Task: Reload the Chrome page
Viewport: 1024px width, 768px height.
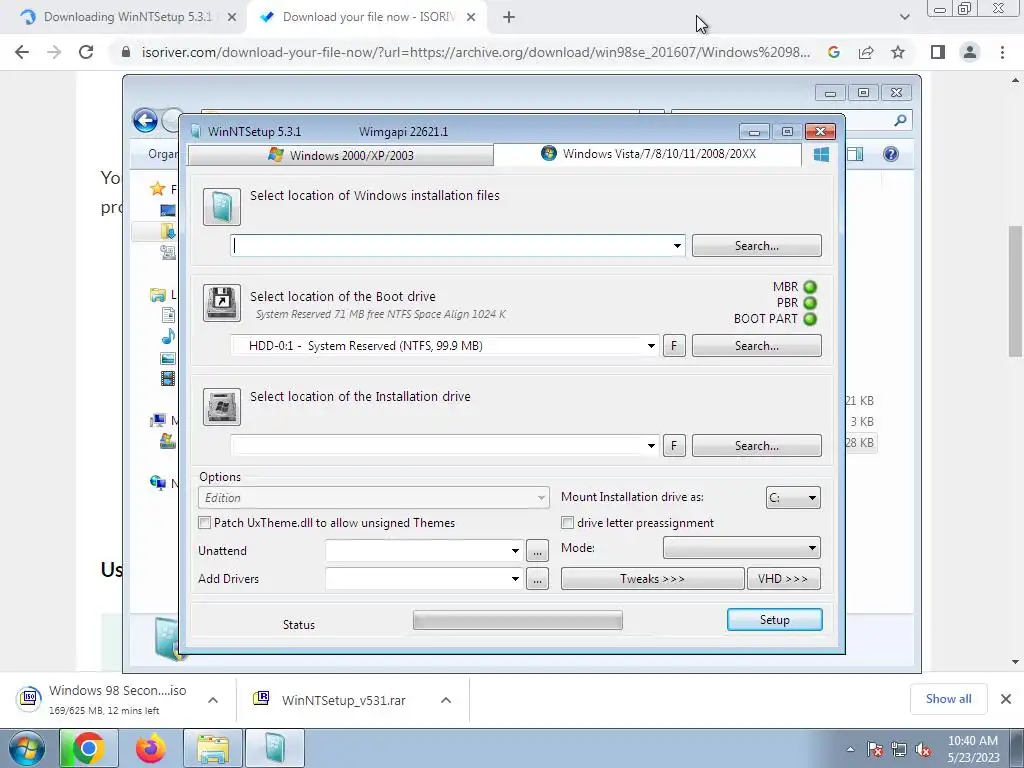Action: [86, 52]
